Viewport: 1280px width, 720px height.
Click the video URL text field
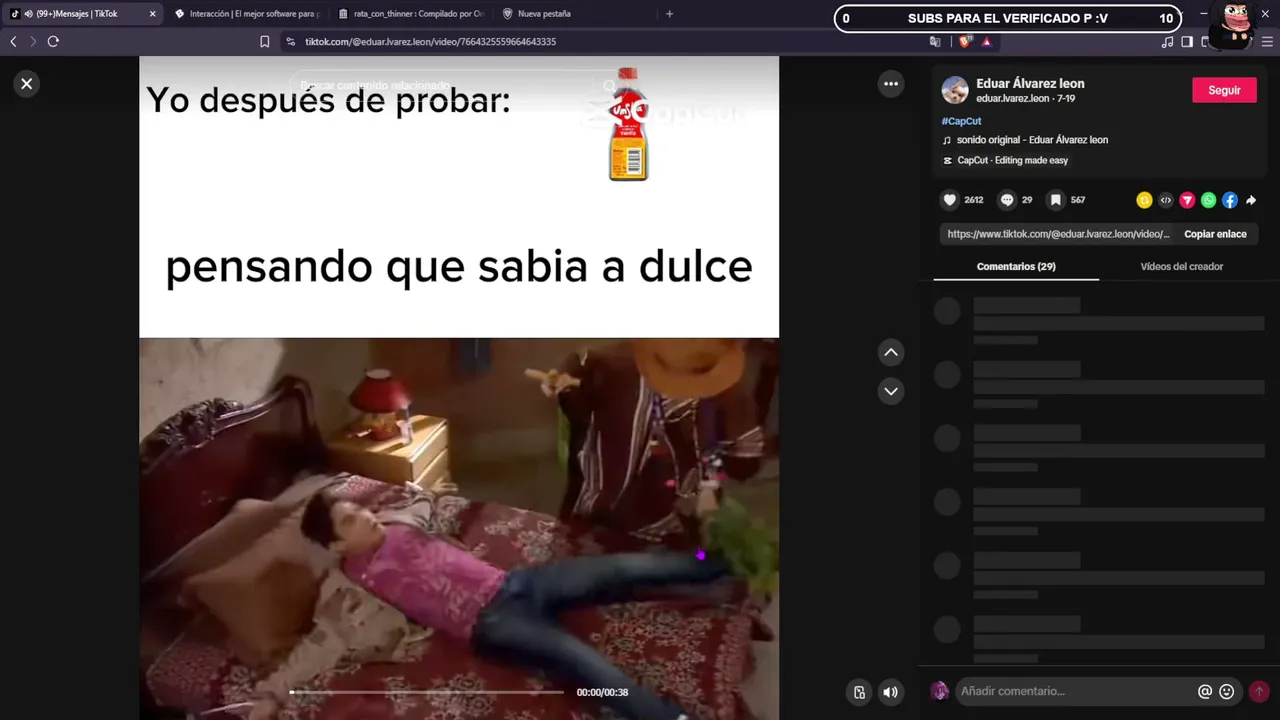click(x=1058, y=234)
